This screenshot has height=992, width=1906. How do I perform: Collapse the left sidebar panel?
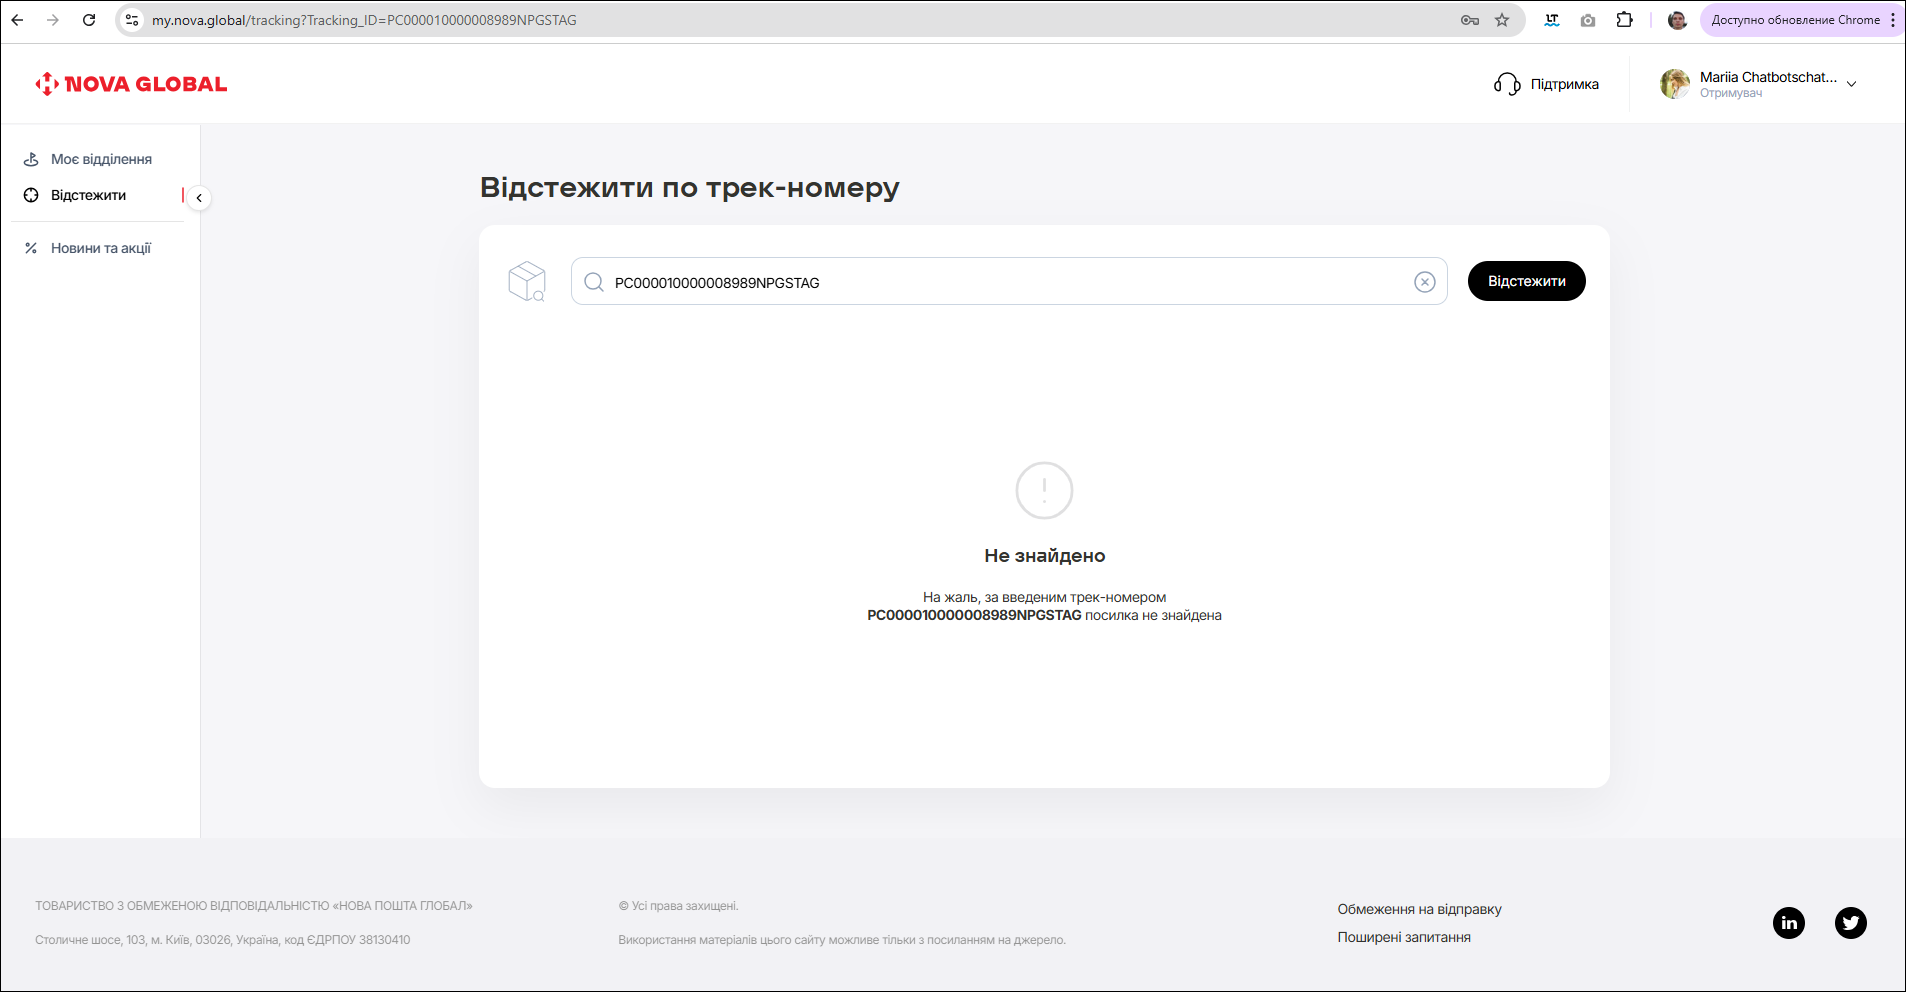[x=199, y=198]
